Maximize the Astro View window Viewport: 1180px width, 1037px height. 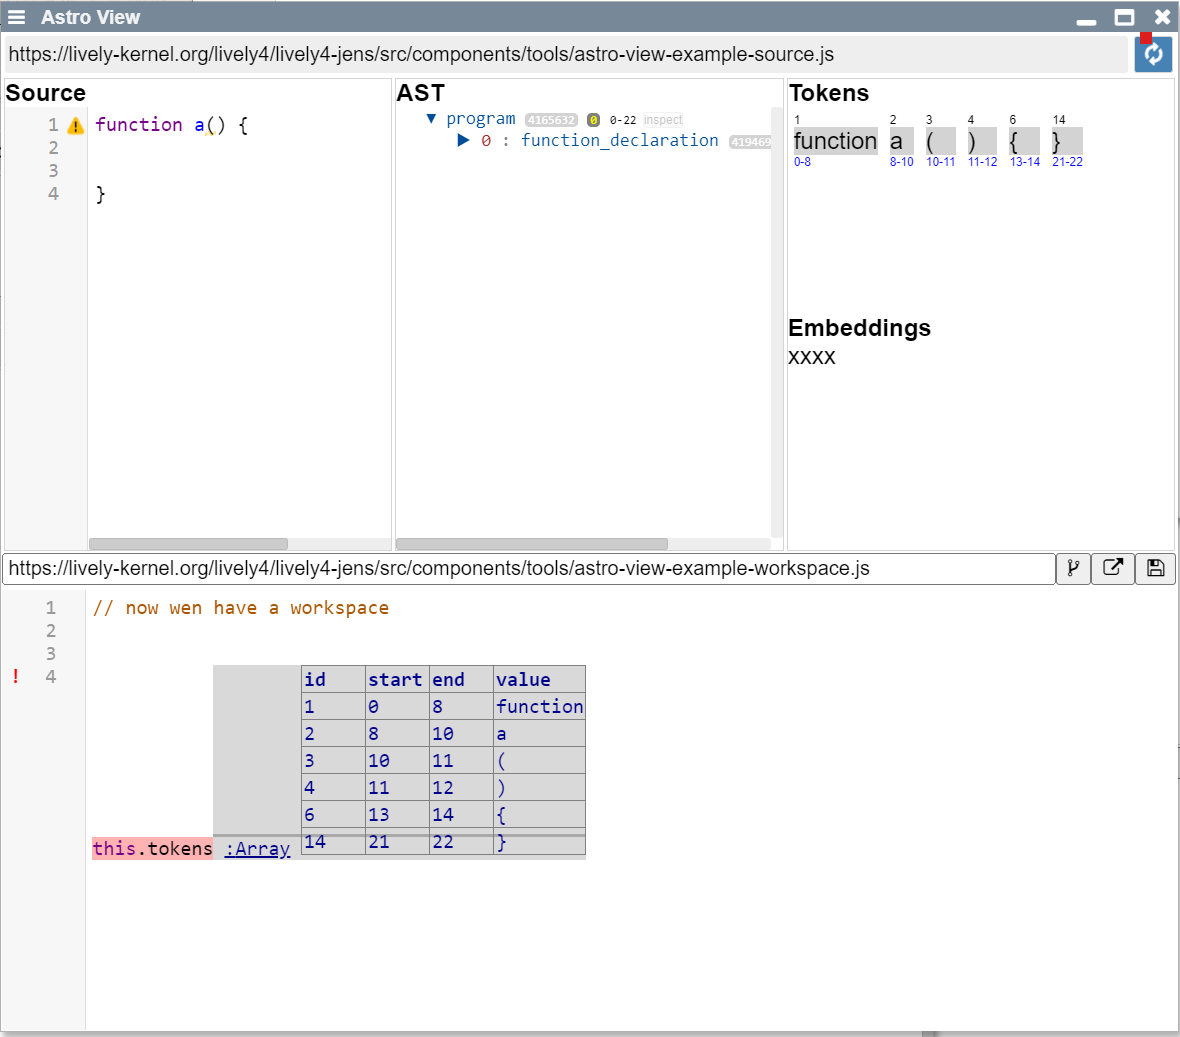pyautogui.click(x=1124, y=17)
